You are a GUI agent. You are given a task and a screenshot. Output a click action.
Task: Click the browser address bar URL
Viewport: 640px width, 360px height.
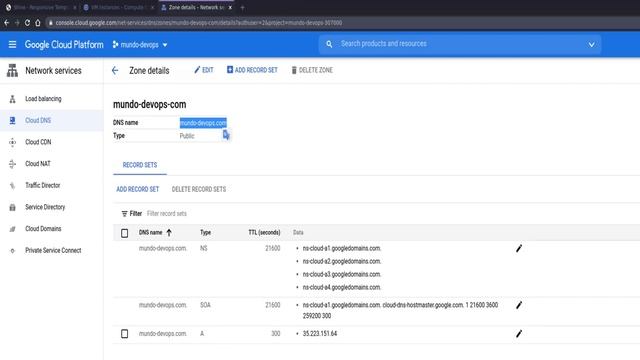tap(199, 23)
